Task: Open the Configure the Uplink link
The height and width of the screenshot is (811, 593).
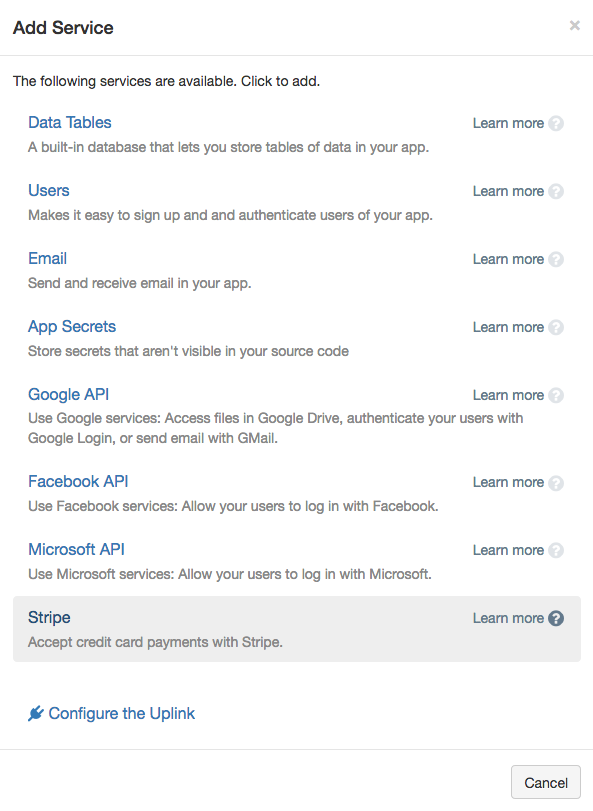Action: (121, 714)
